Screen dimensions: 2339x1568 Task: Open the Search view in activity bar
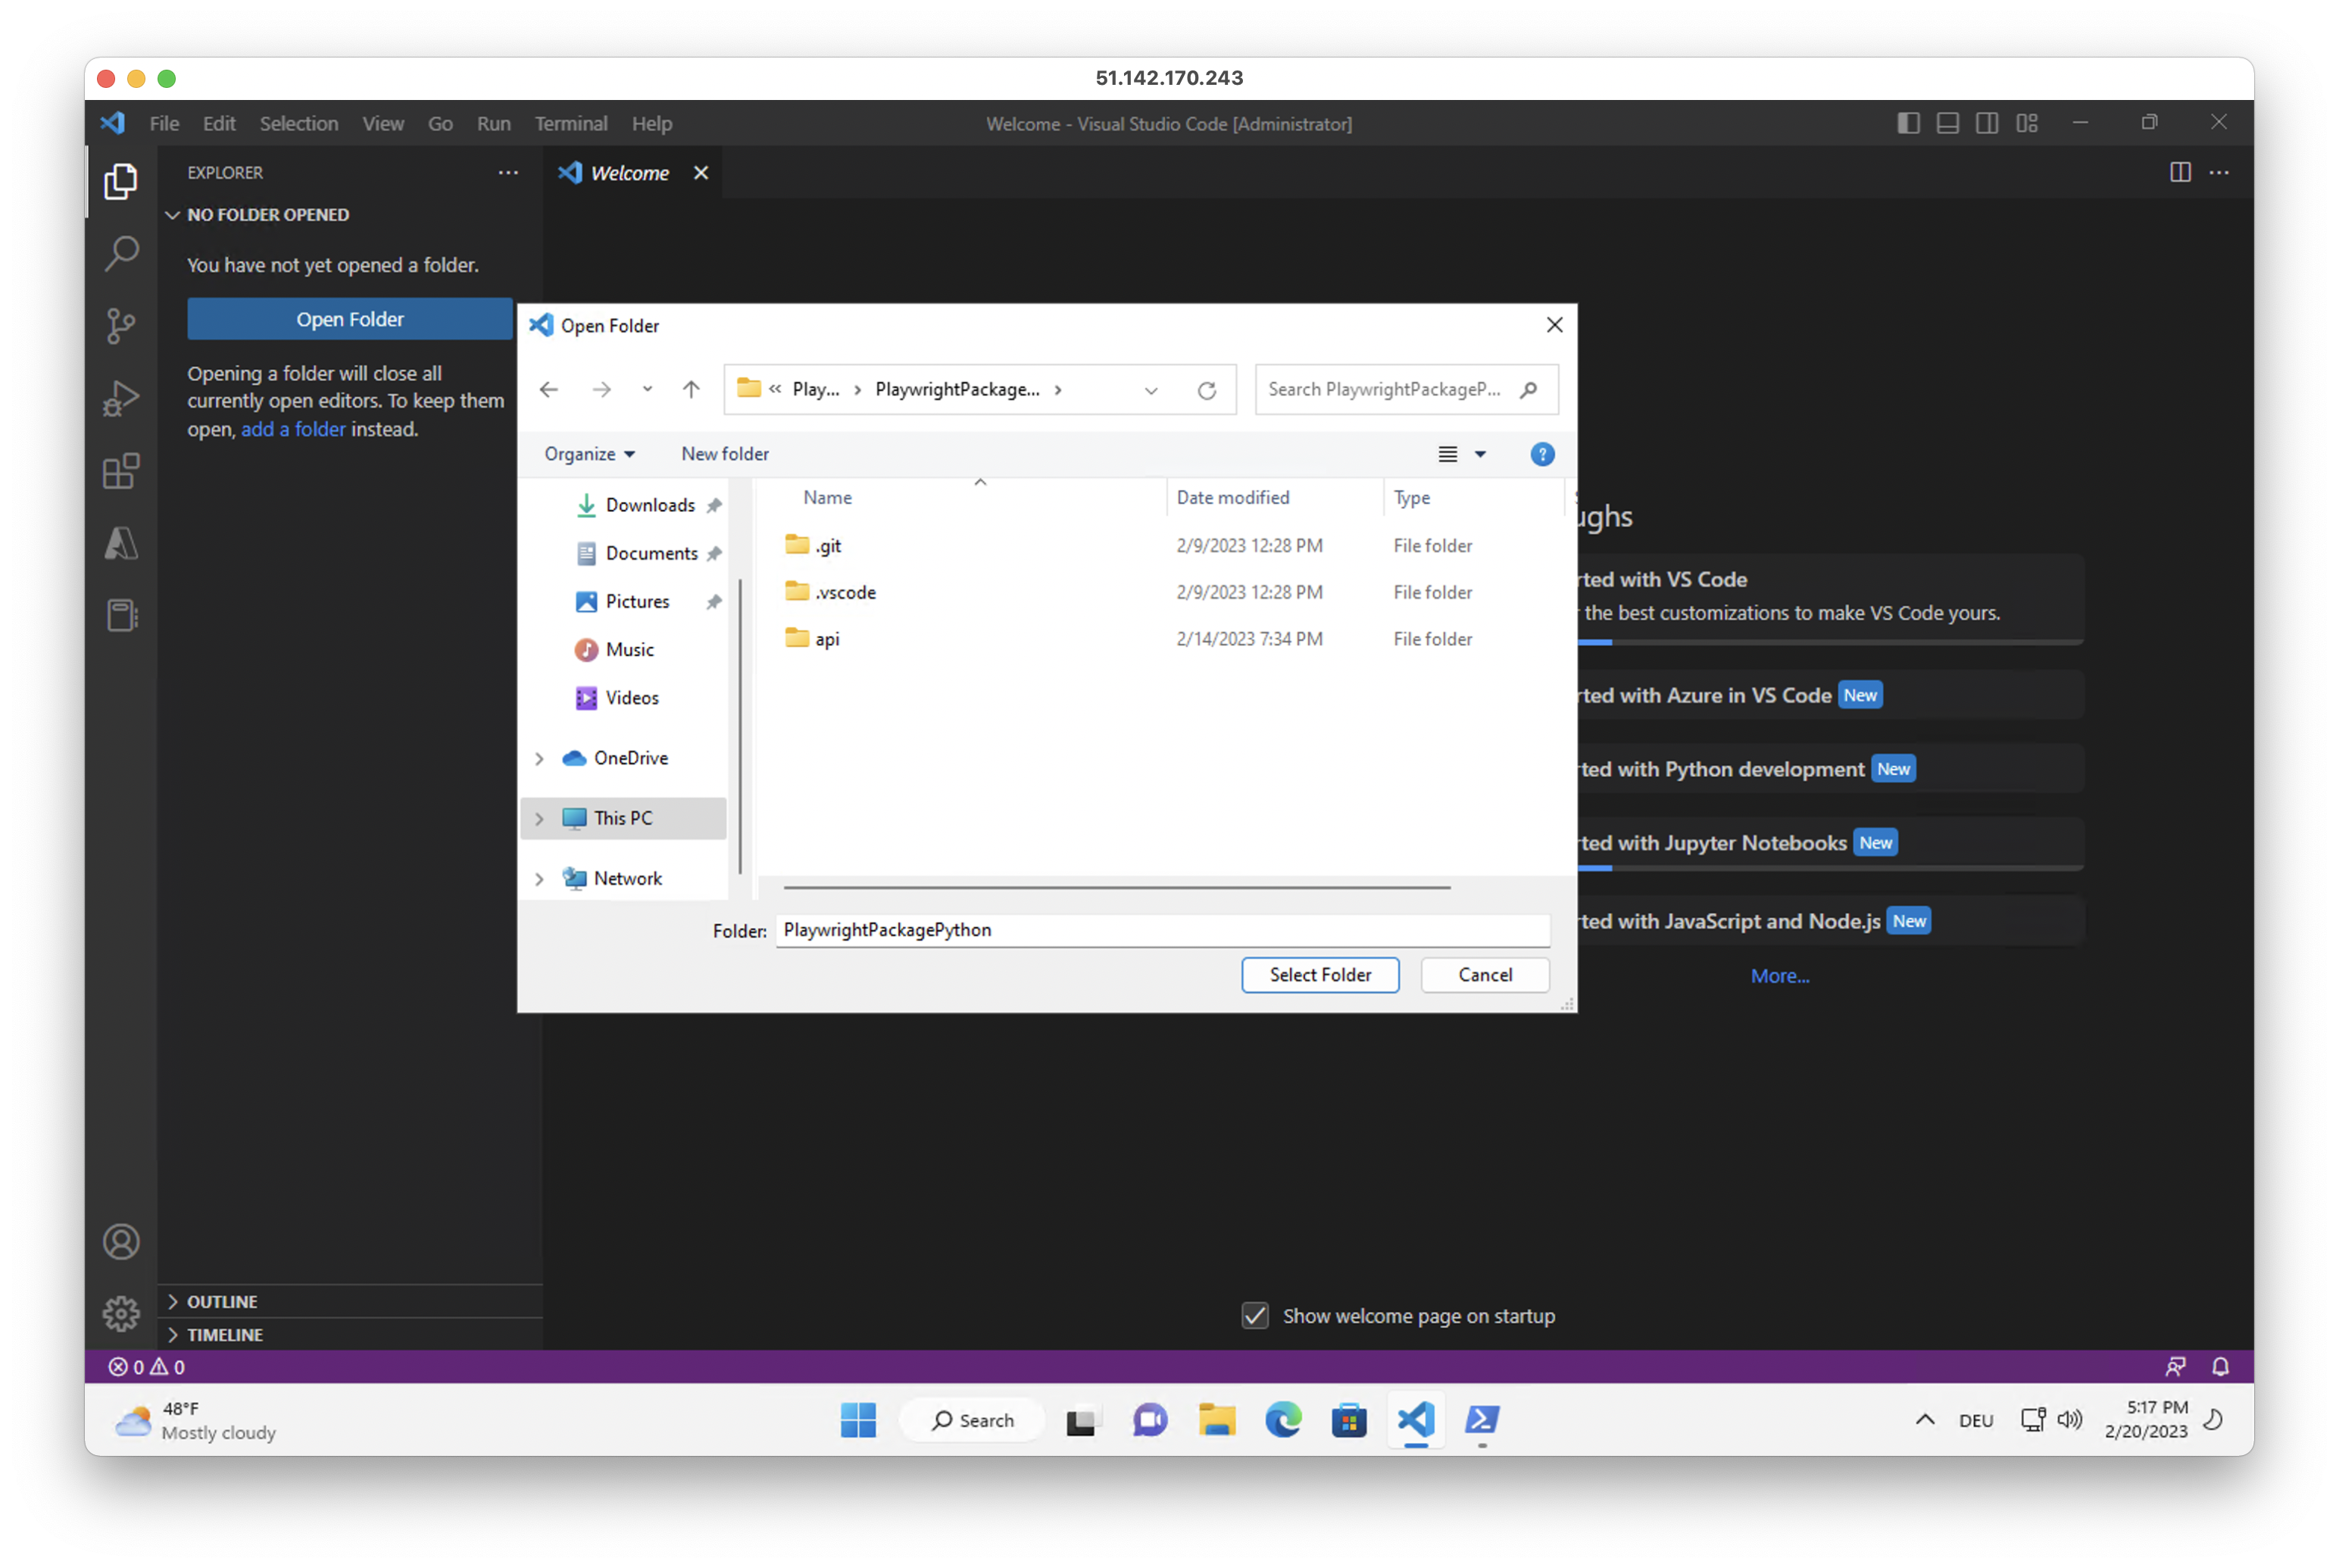tap(121, 253)
